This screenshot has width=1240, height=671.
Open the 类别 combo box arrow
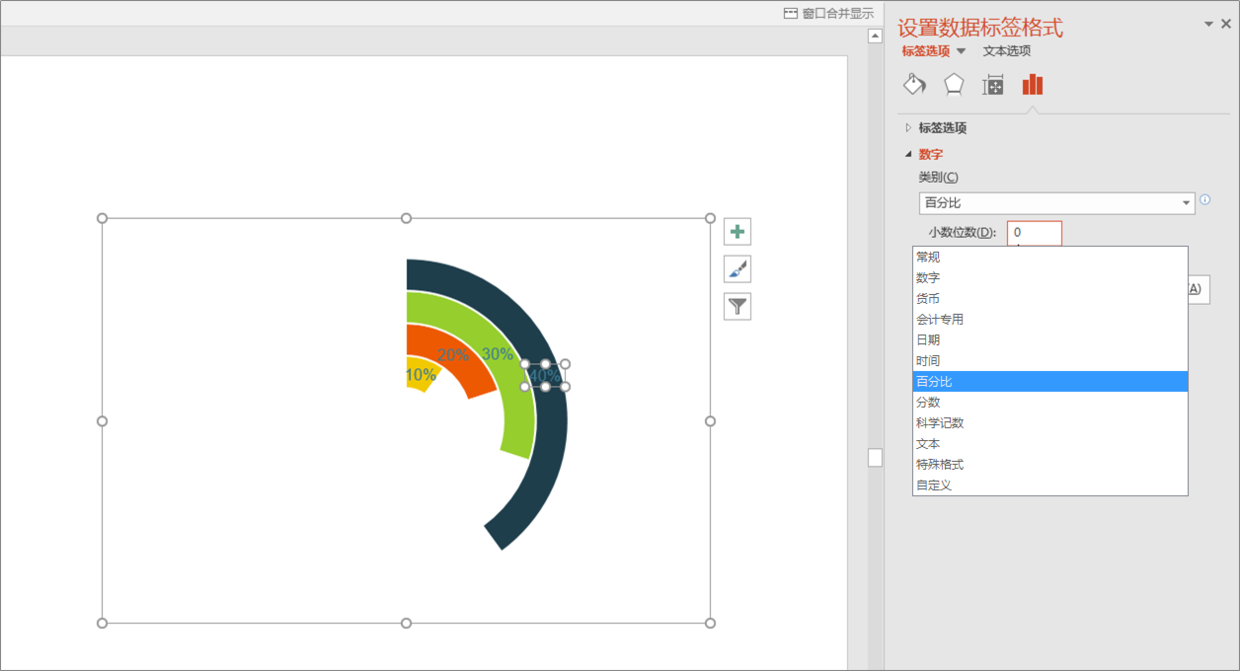(1187, 204)
